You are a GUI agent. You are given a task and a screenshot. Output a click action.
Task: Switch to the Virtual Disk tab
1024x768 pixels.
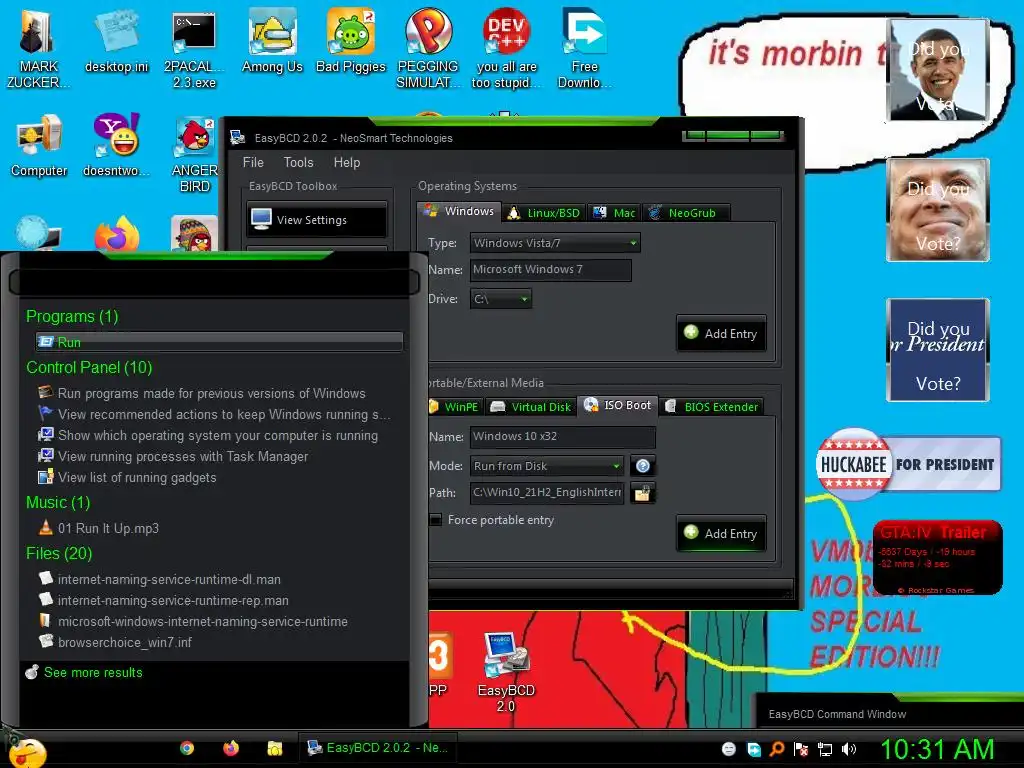pos(531,407)
